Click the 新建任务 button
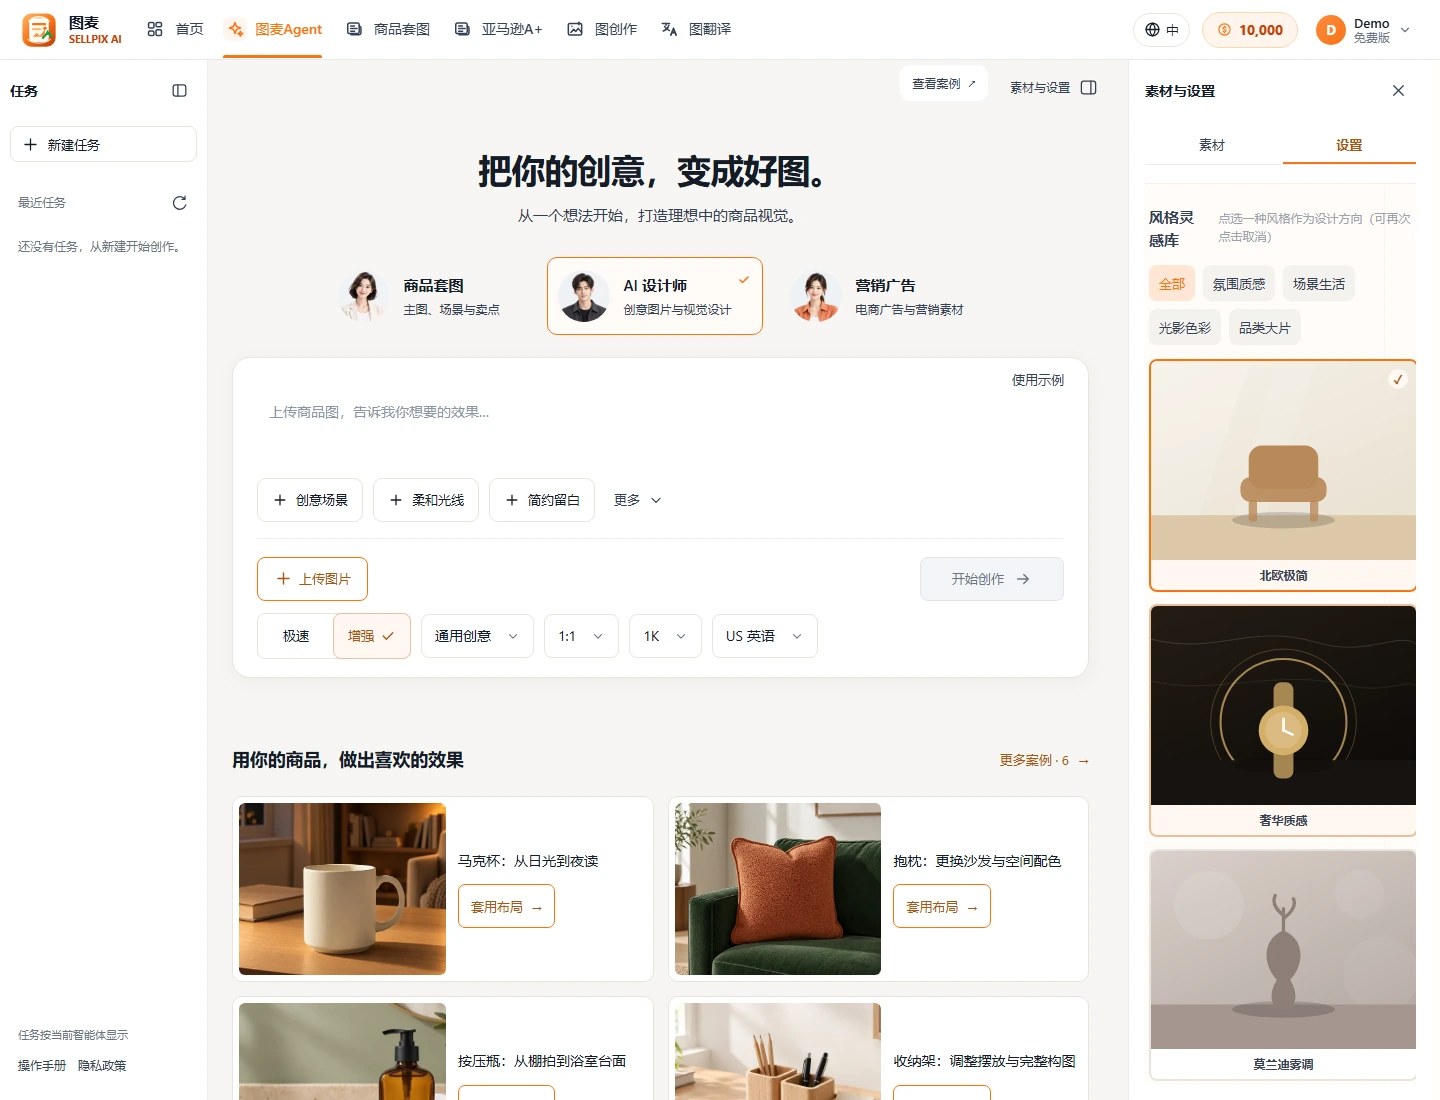Image resolution: width=1440 pixels, height=1100 pixels. (103, 144)
